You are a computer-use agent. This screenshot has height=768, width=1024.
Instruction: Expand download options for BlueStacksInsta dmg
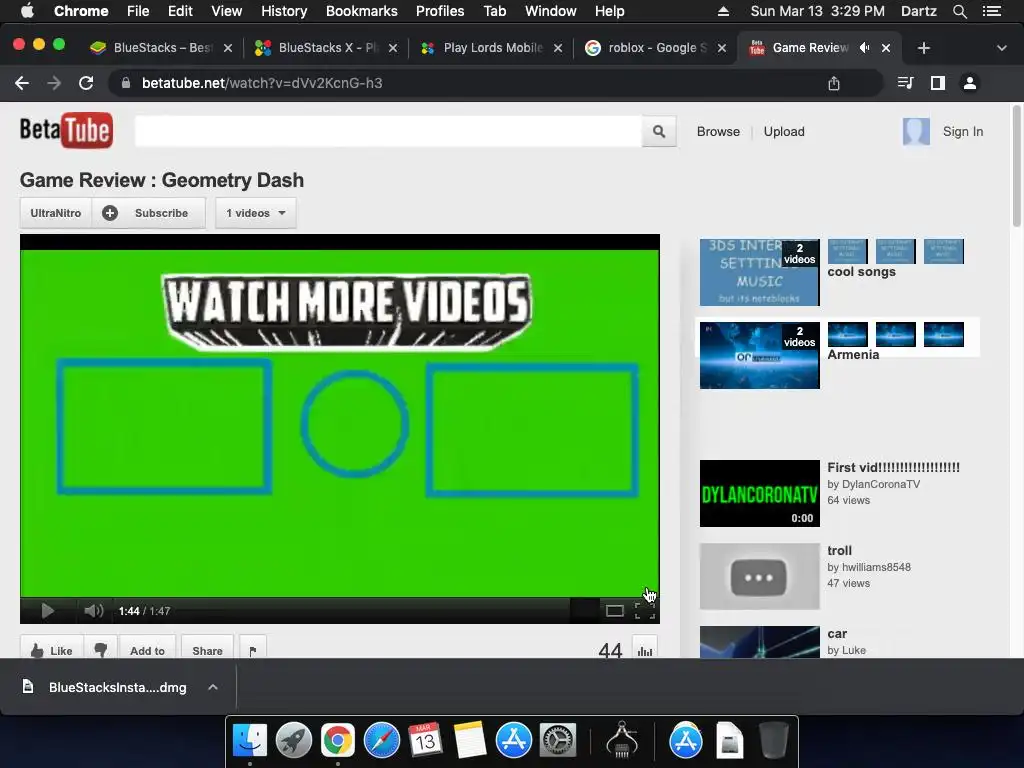click(213, 687)
